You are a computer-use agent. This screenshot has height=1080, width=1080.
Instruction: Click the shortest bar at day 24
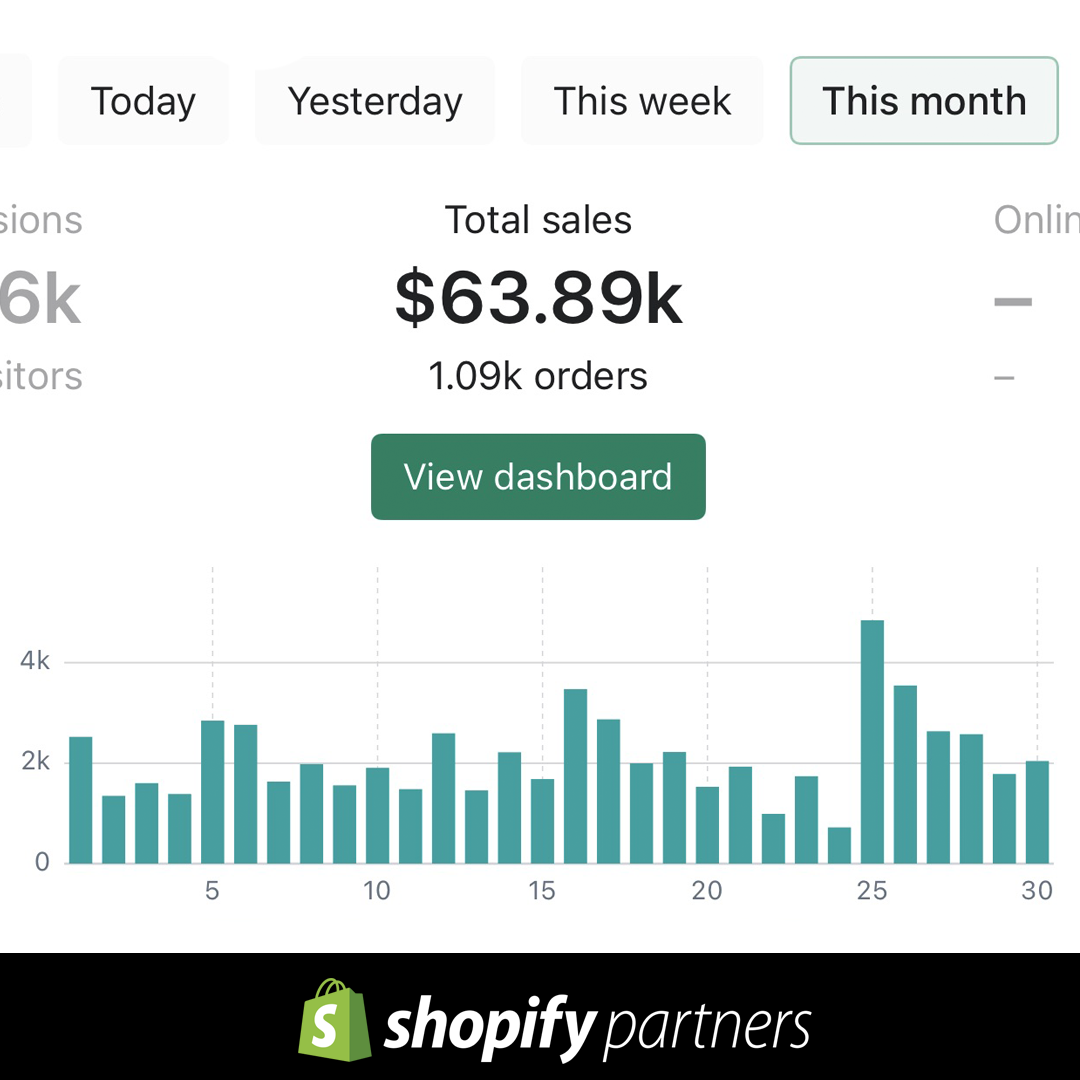[x=839, y=846]
